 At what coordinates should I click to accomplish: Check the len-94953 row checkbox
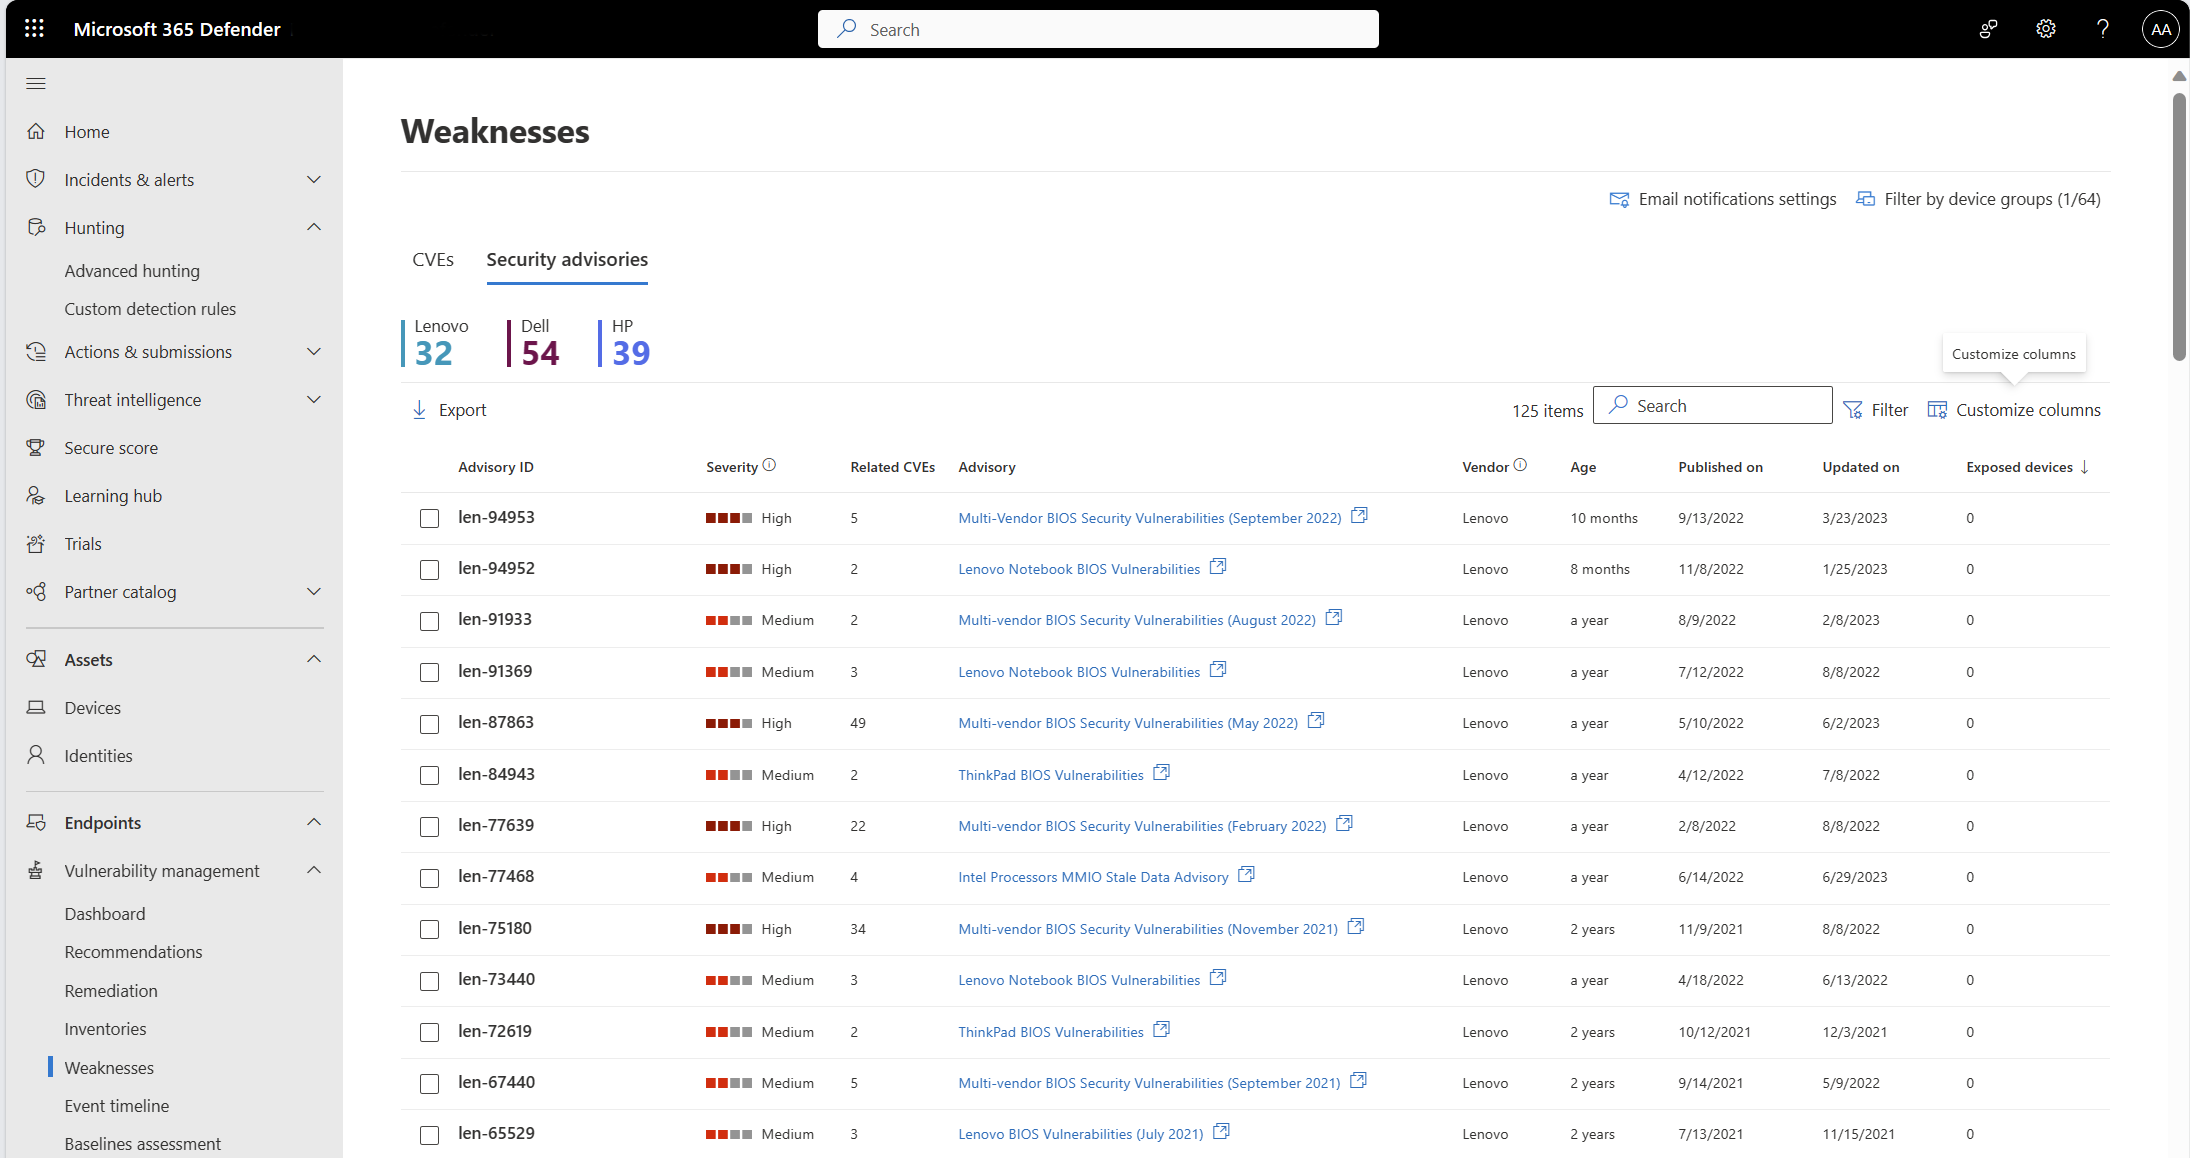click(x=429, y=518)
